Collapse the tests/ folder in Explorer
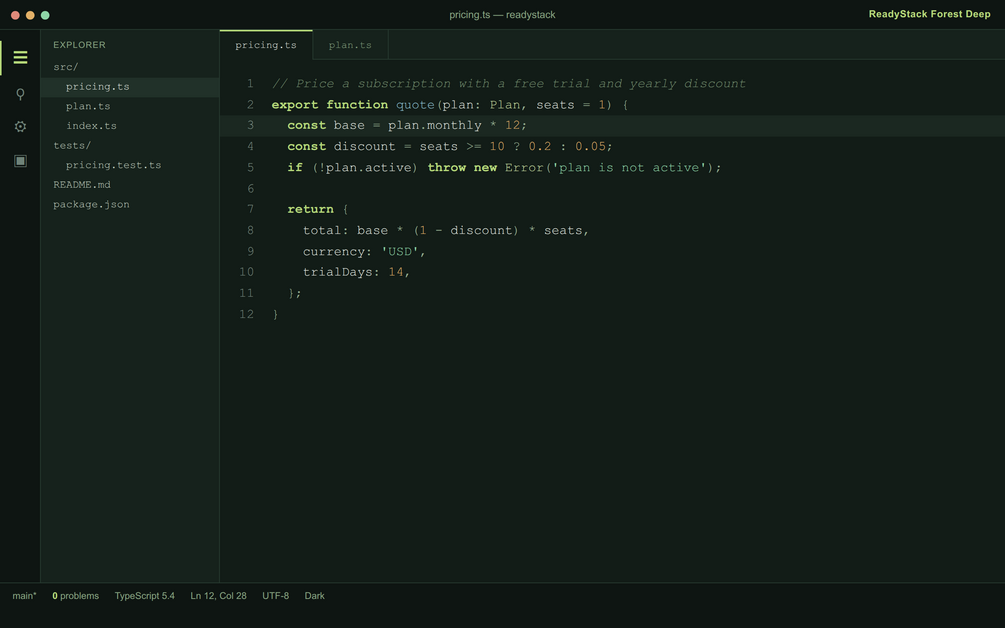Image resolution: width=1005 pixels, height=628 pixels. [x=72, y=145]
